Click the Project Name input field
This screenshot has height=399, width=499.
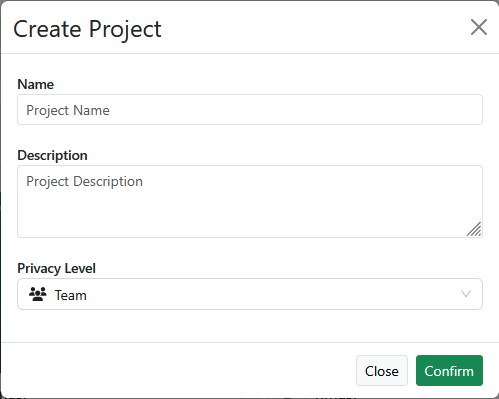(x=250, y=110)
